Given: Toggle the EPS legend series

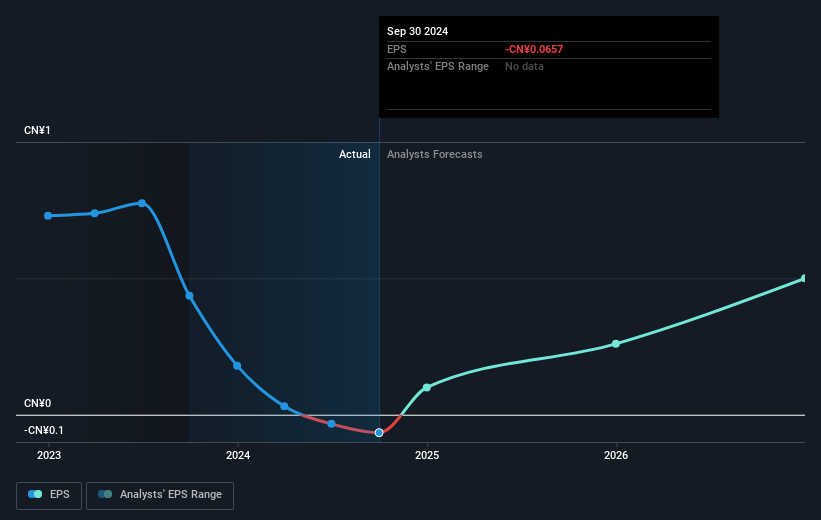Looking at the screenshot, I should tap(49, 495).
